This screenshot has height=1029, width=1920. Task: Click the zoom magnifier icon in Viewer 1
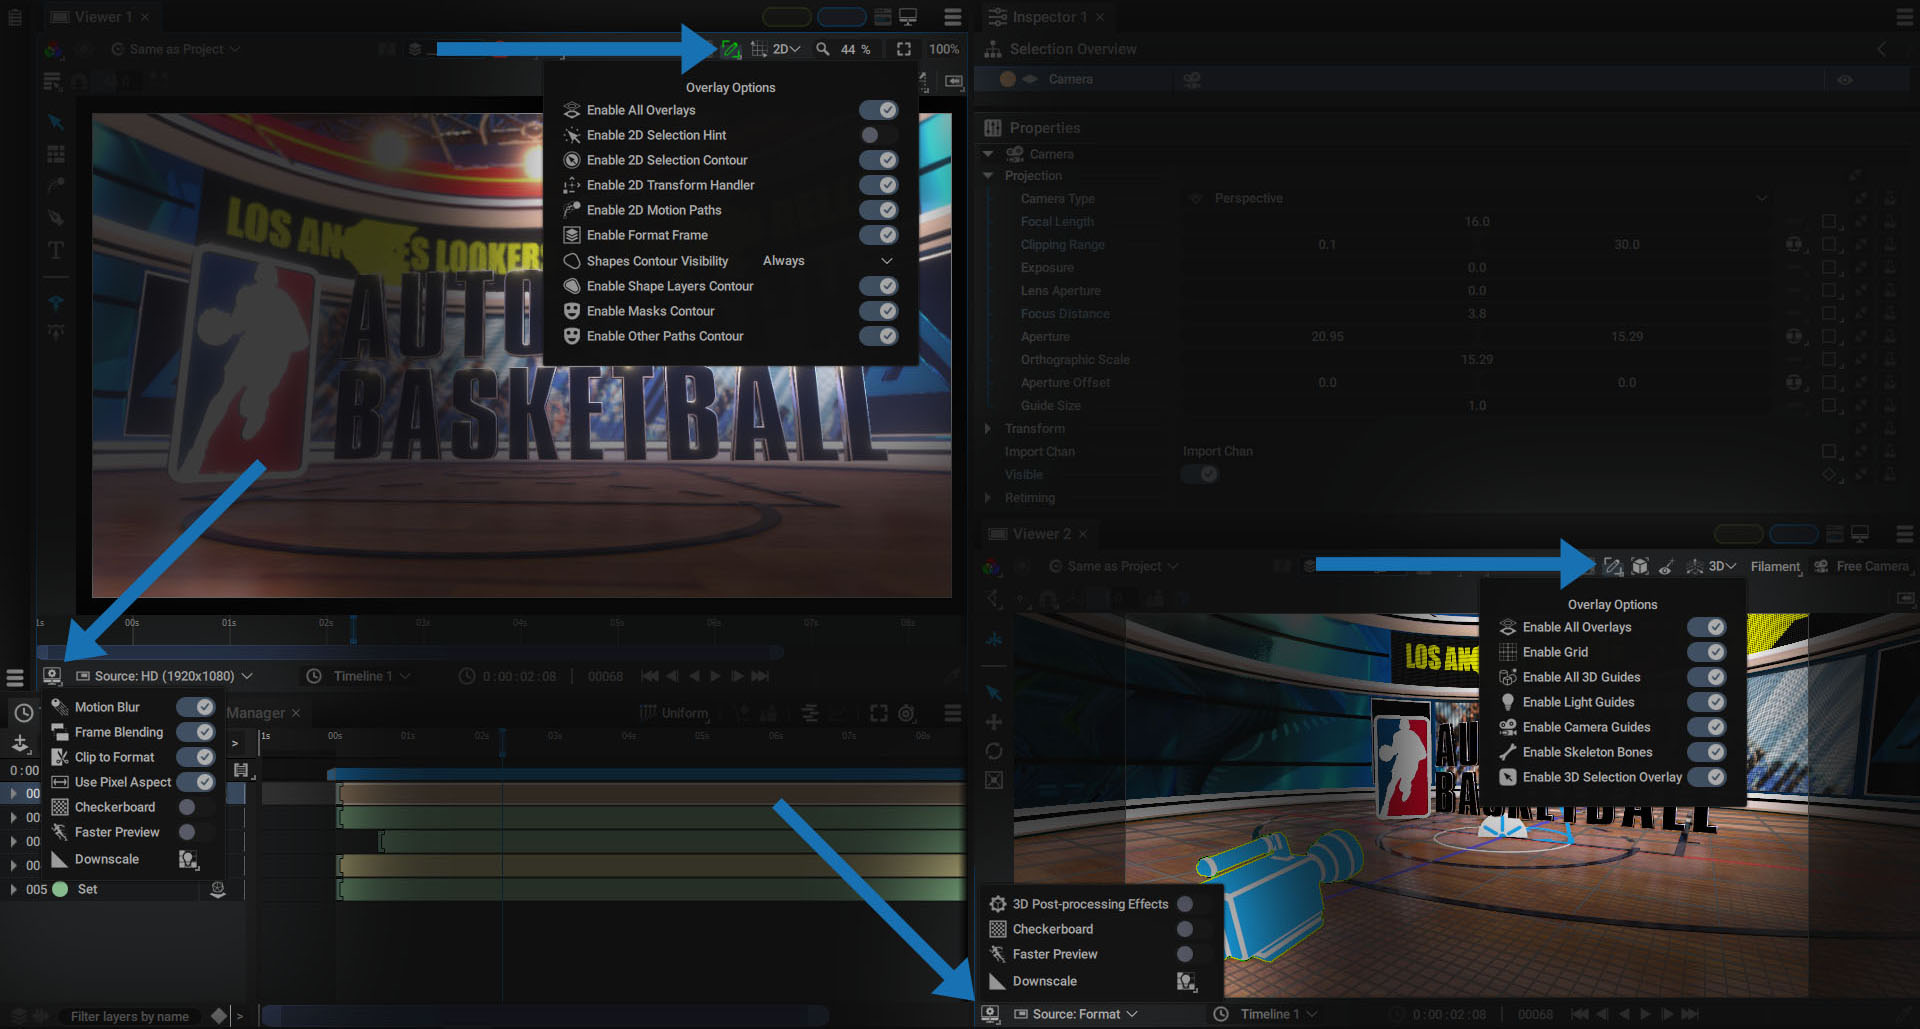coord(822,49)
